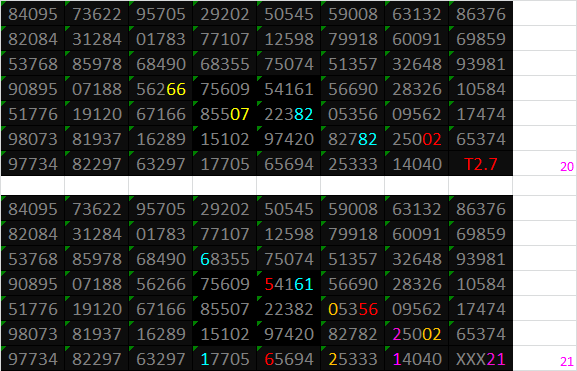Select cell 85507 with yellow 07
577x371 pixels.
(x=224, y=114)
